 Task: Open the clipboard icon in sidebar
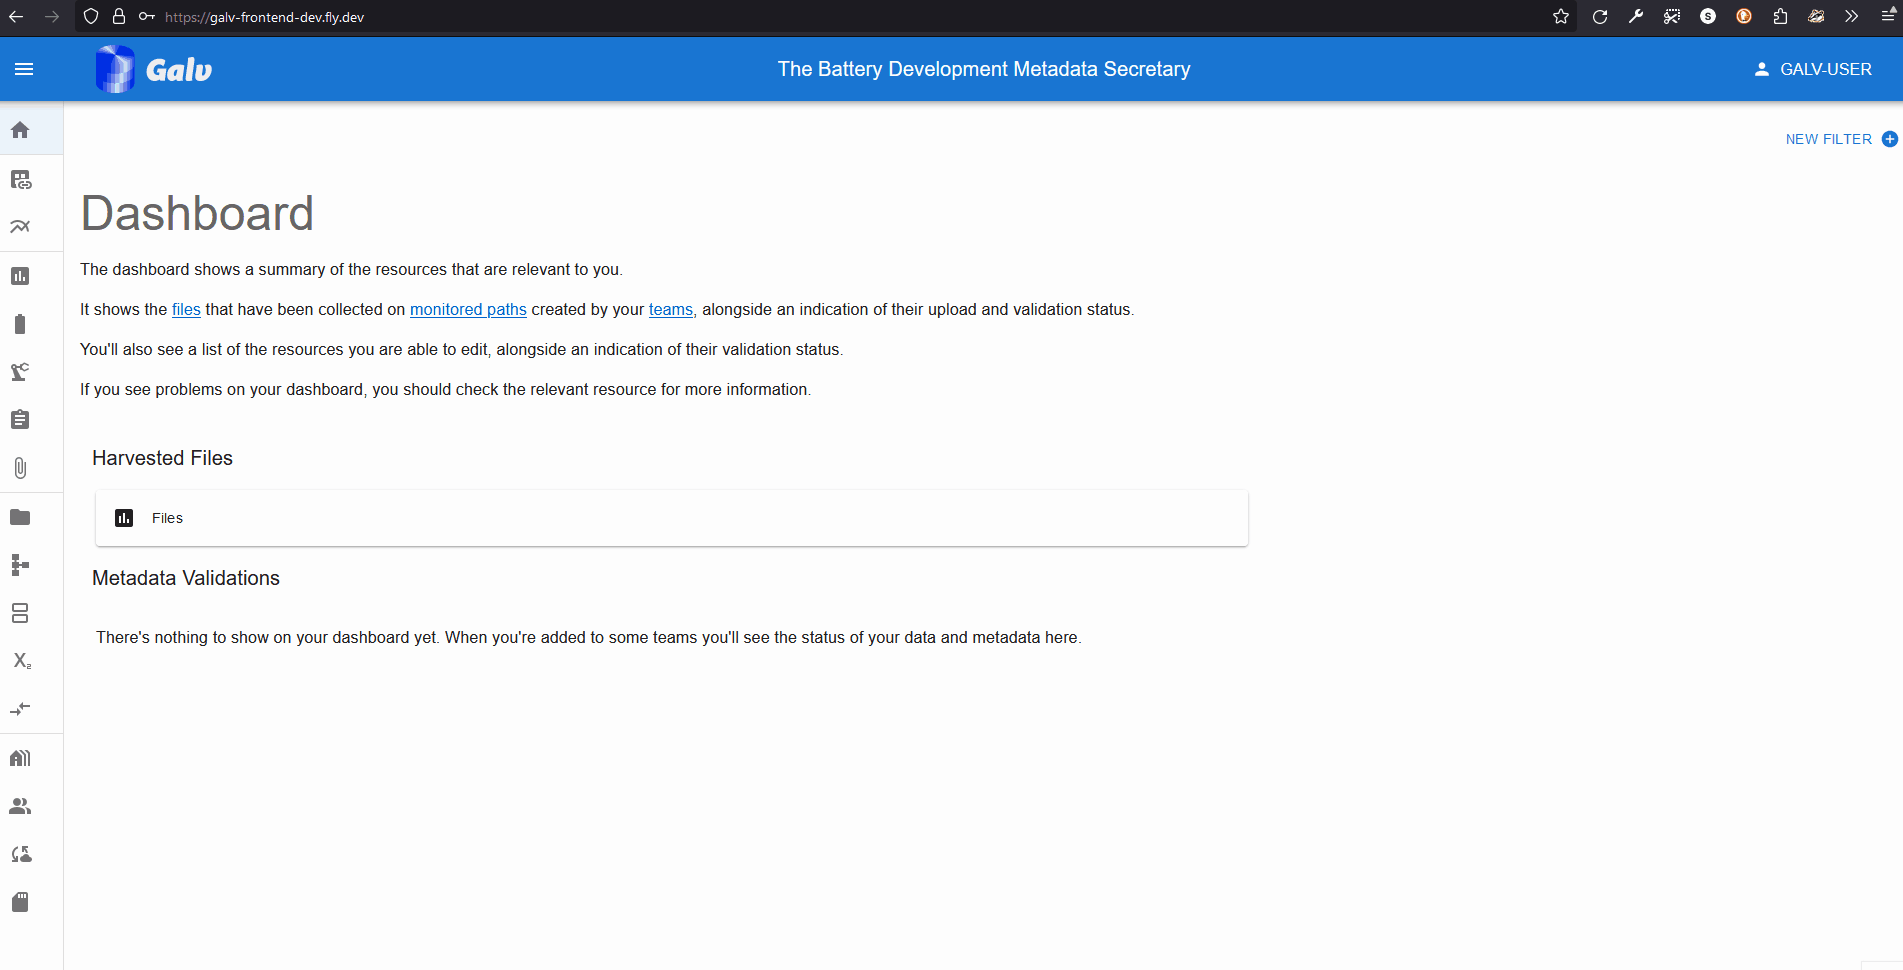[x=20, y=420]
